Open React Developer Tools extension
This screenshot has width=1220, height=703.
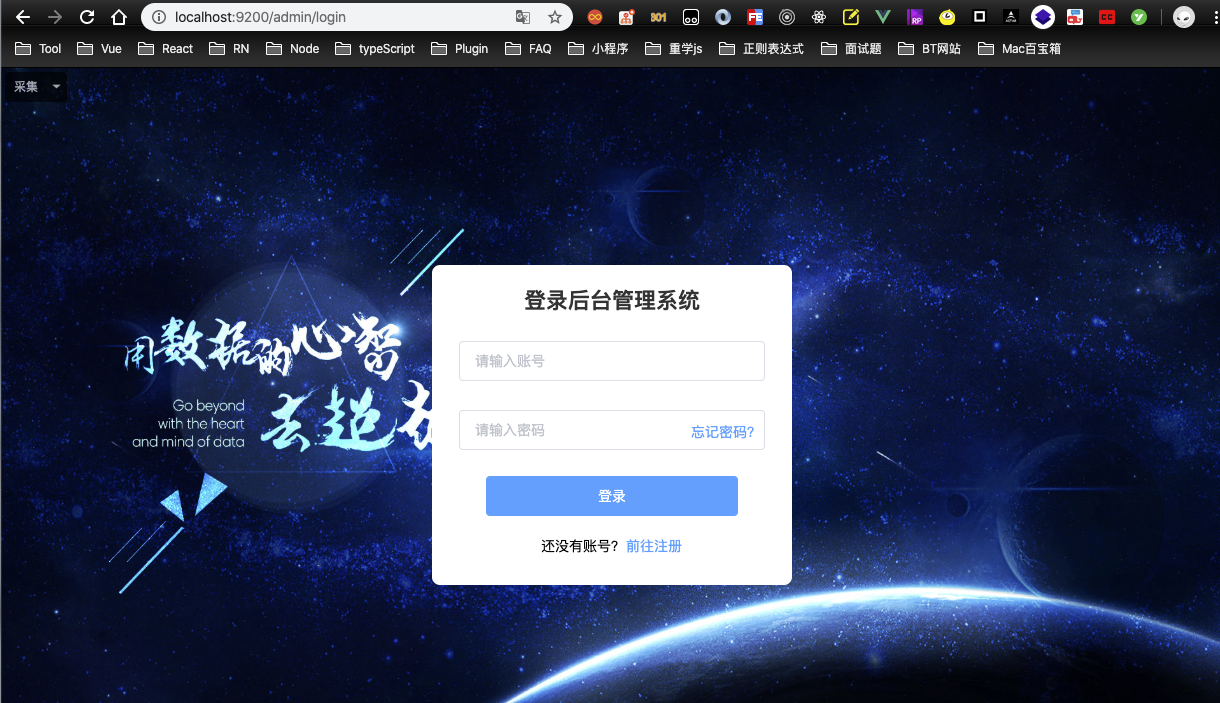tap(819, 17)
